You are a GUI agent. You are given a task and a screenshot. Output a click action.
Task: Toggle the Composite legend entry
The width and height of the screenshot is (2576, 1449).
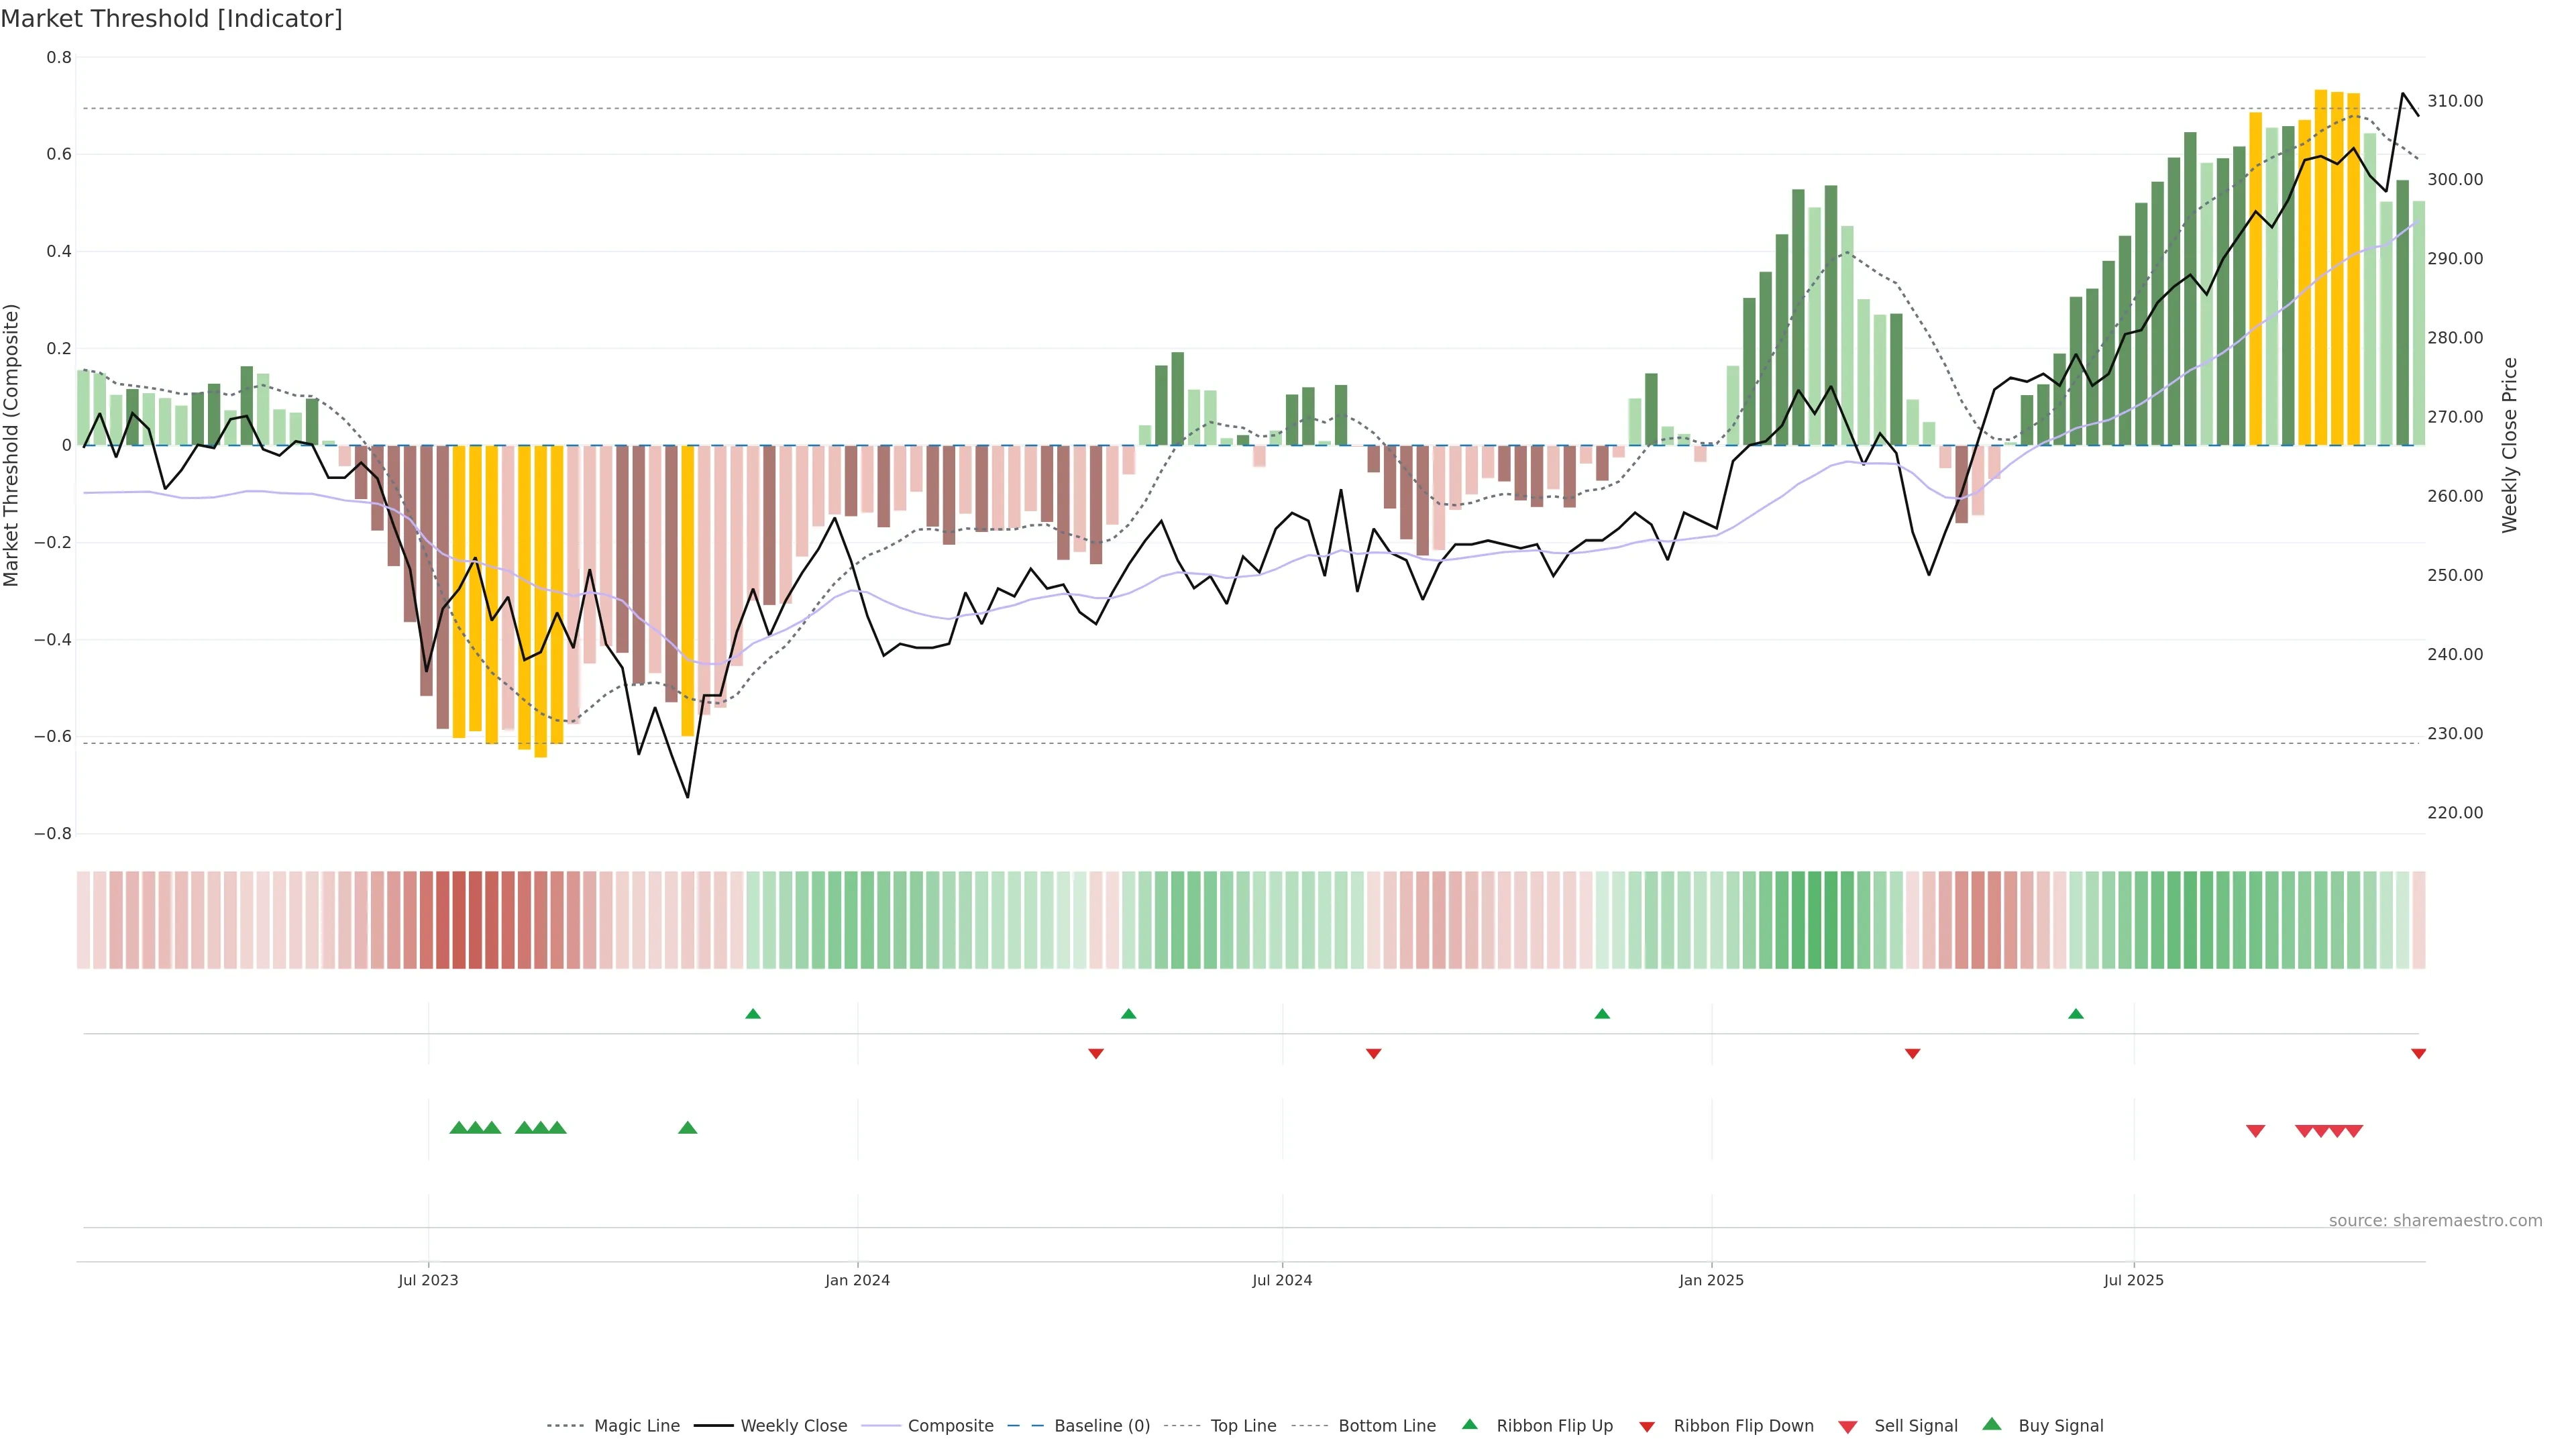[x=950, y=1426]
